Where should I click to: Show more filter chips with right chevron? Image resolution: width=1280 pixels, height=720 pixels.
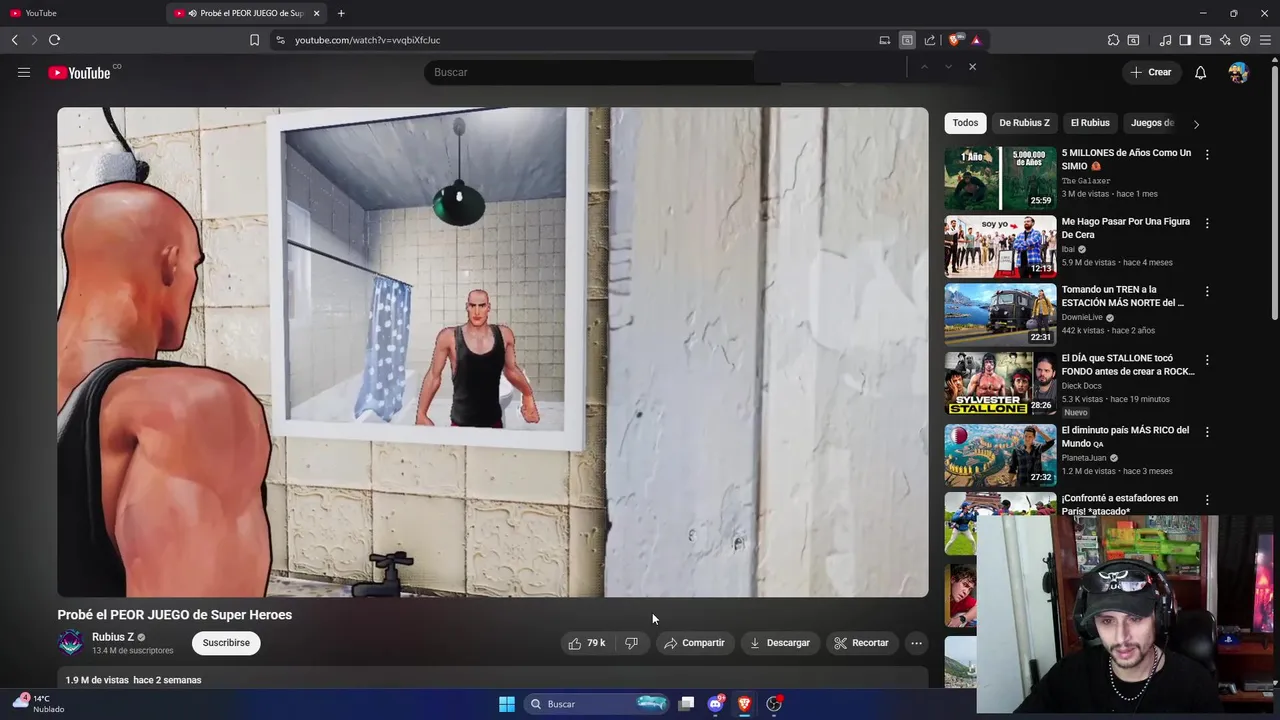(x=1196, y=124)
